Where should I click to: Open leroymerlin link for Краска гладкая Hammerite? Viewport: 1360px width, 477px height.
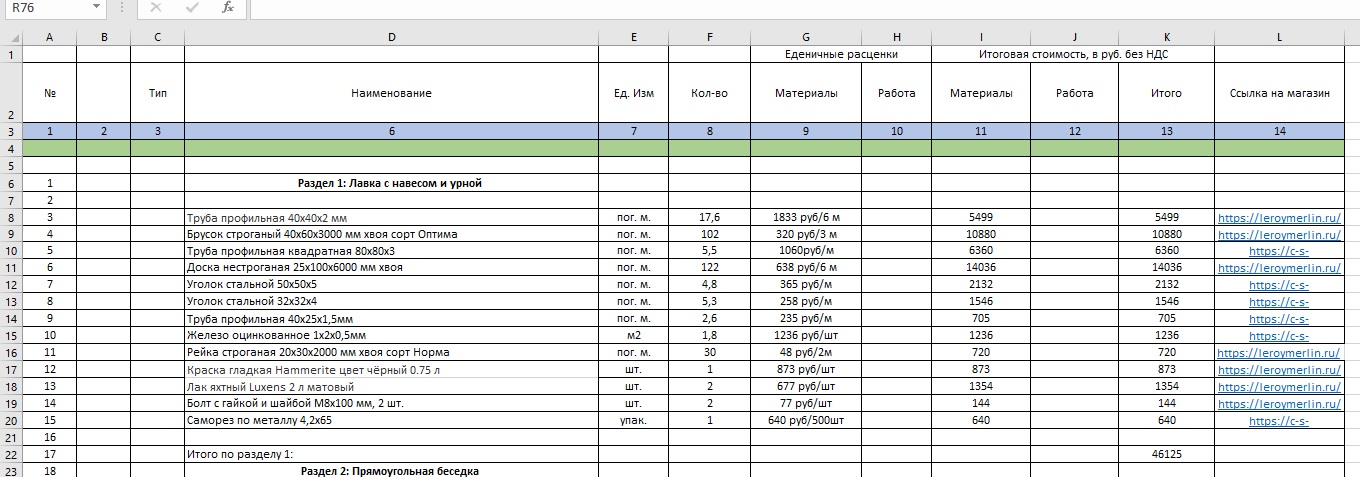pos(1279,370)
